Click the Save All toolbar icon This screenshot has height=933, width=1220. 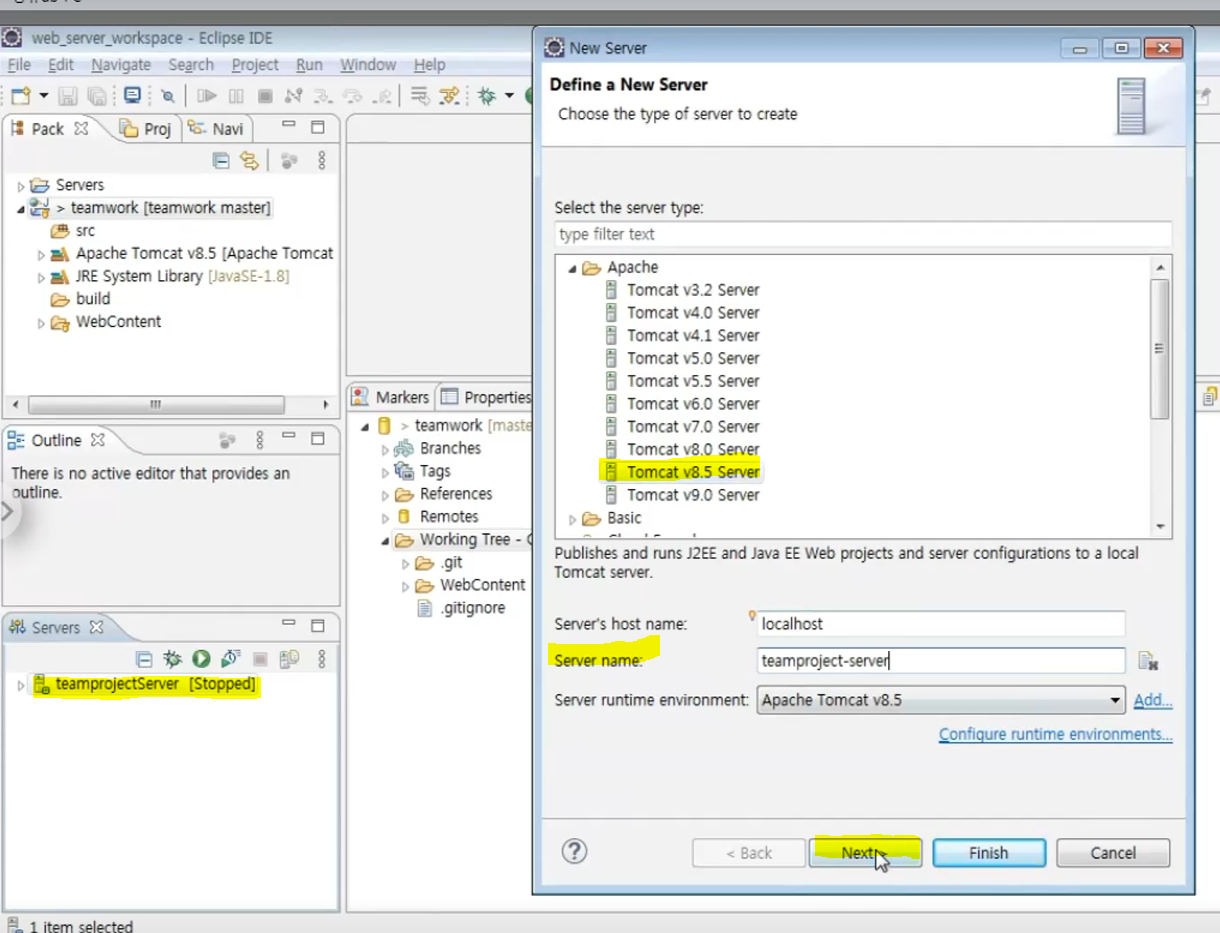point(96,96)
